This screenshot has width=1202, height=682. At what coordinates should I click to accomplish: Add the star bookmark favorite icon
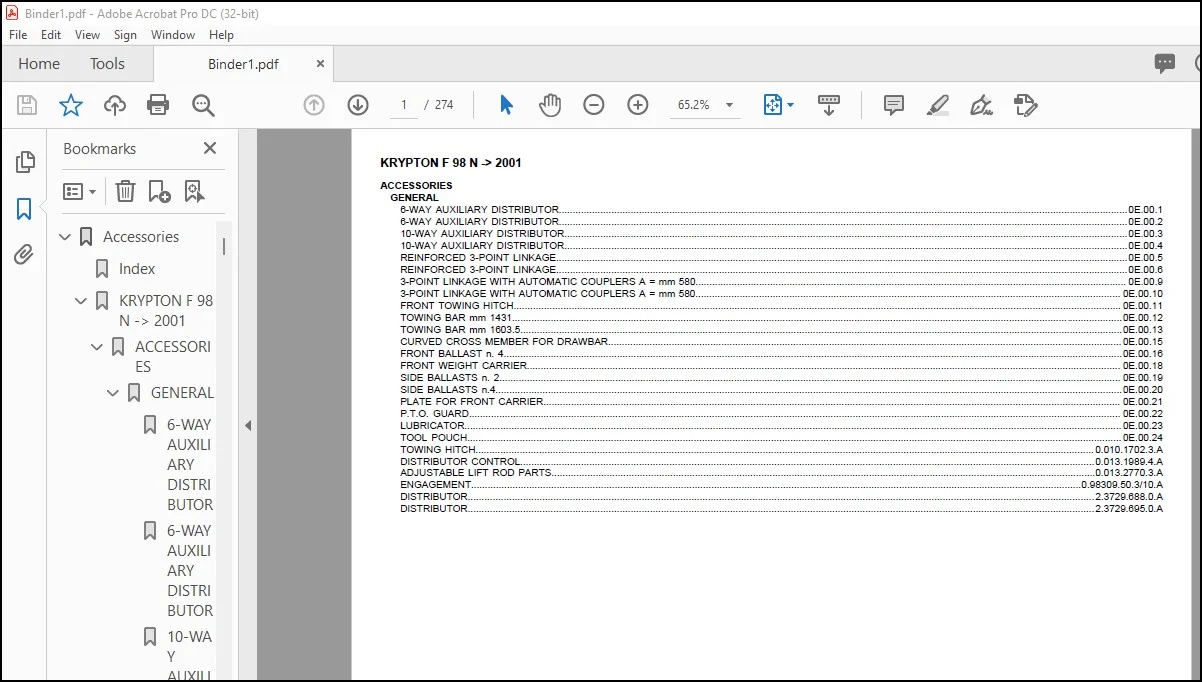click(71, 105)
